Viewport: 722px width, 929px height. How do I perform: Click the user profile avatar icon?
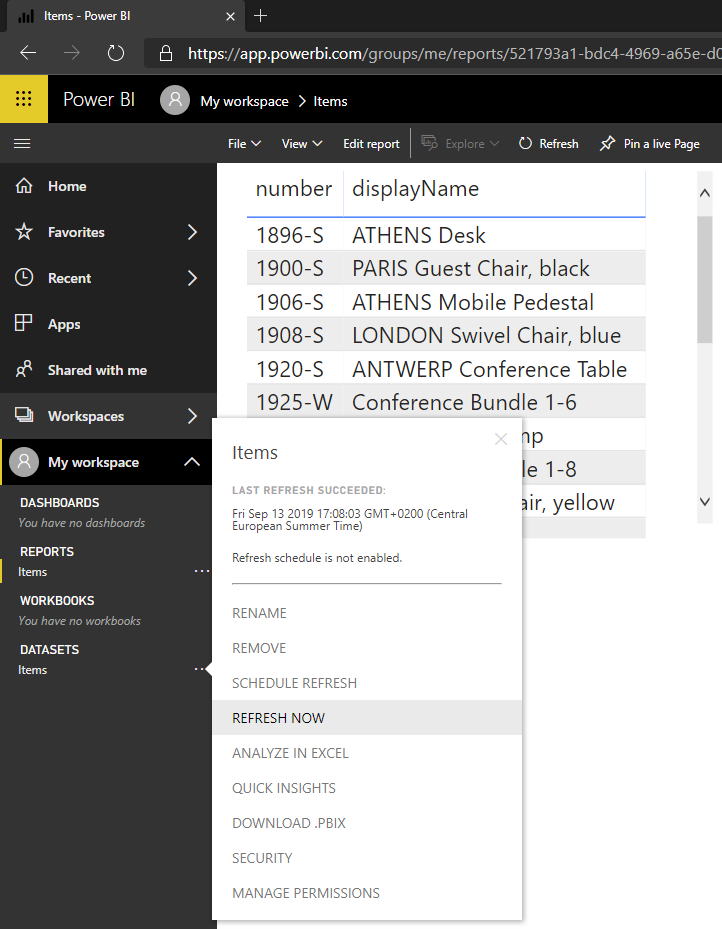[175, 100]
